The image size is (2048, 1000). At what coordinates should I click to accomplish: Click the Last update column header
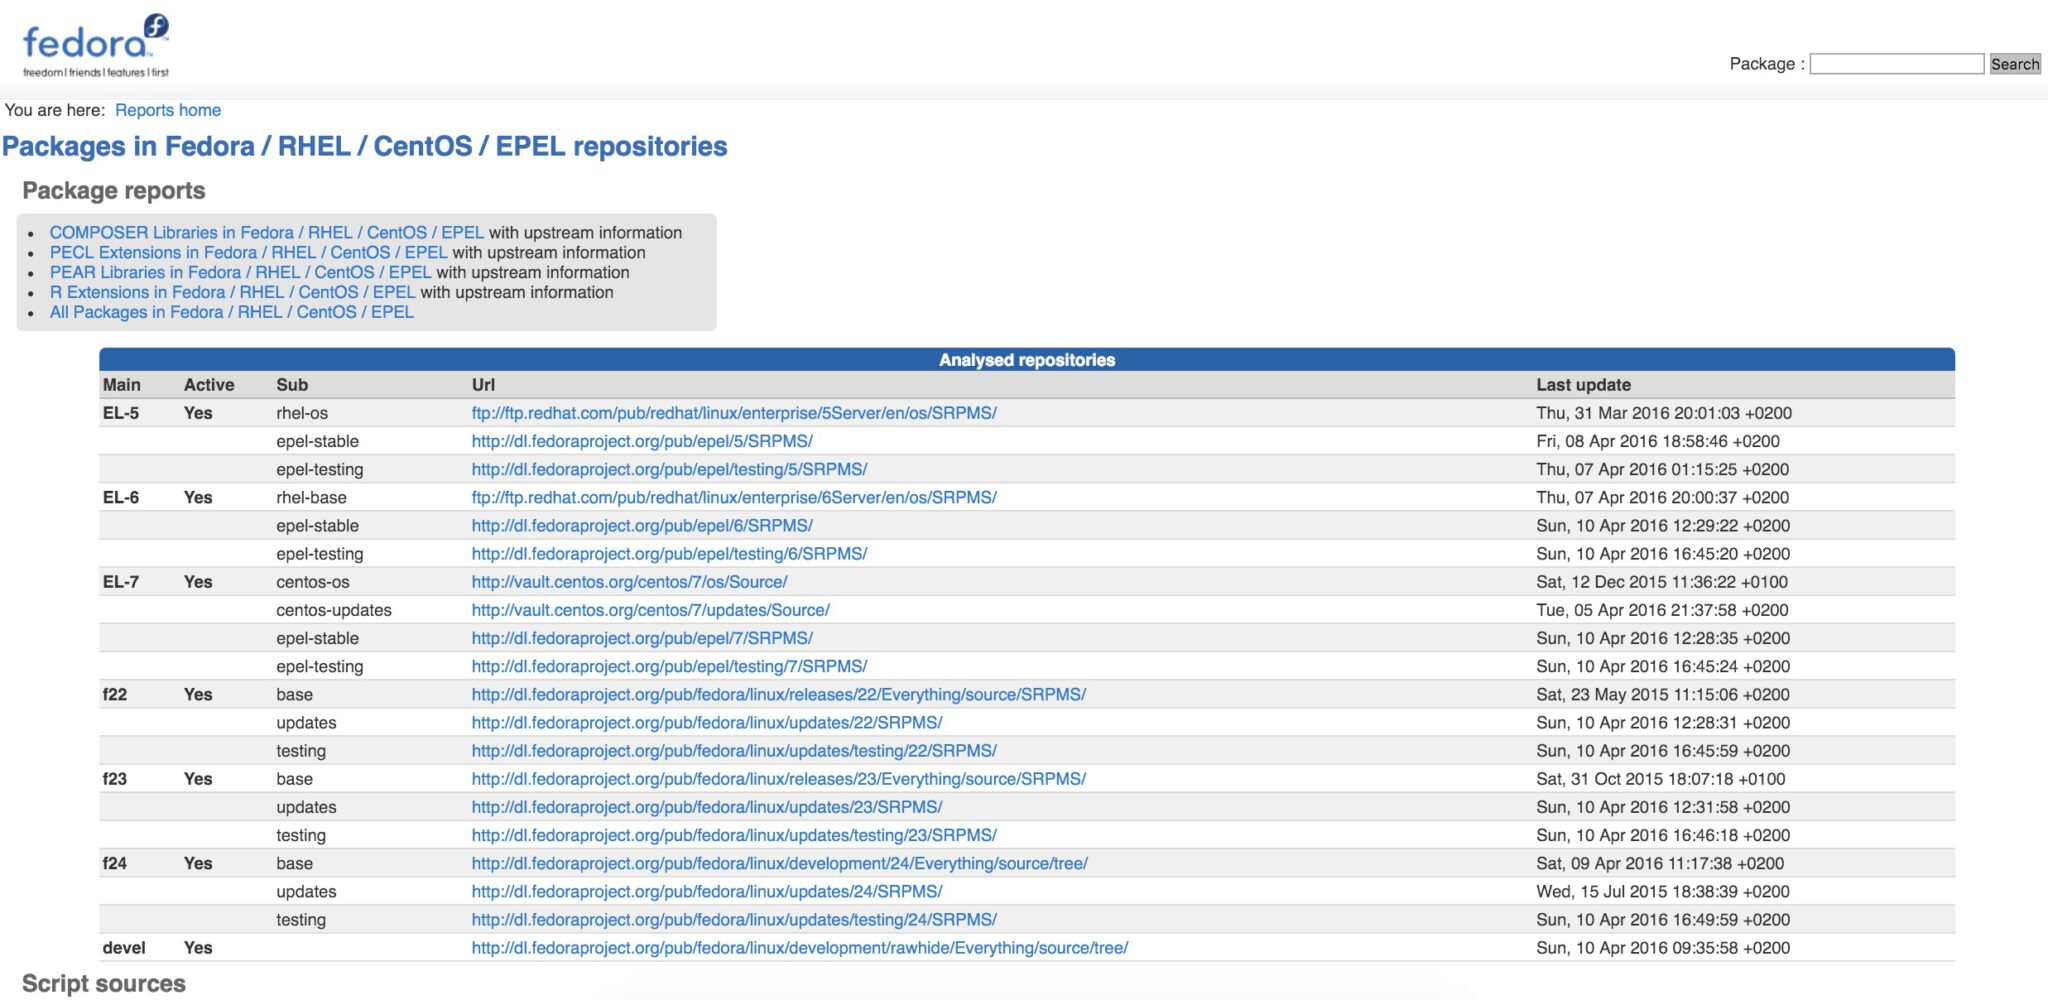(x=1583, y=385)
